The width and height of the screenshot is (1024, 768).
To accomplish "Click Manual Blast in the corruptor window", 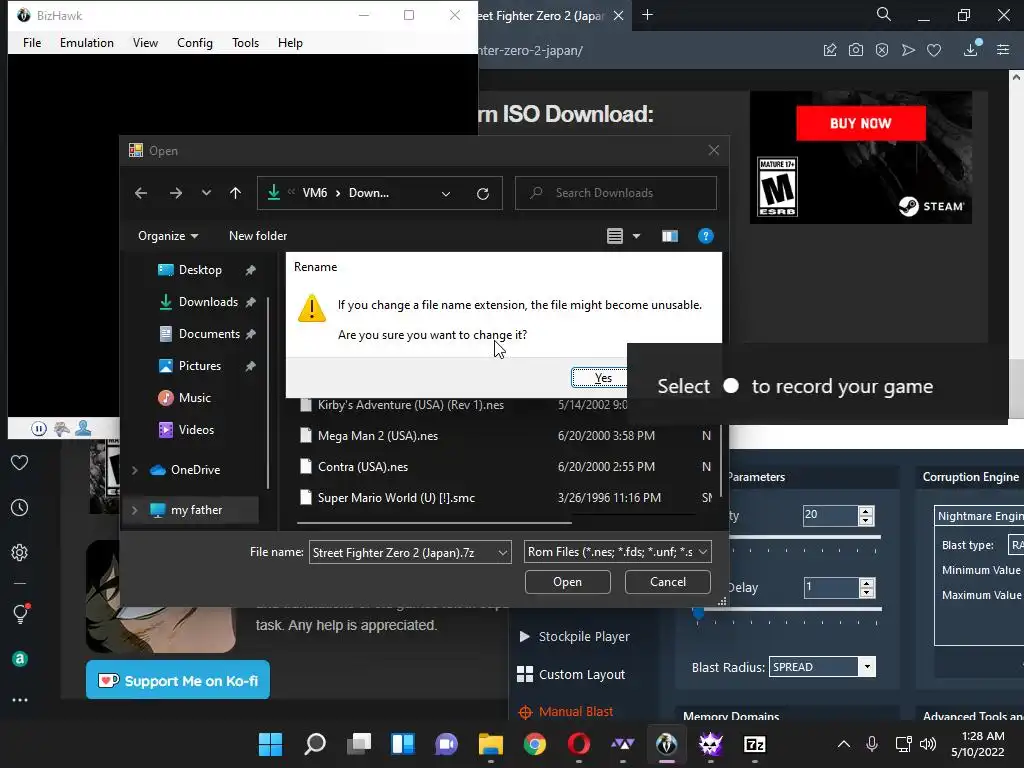I will pos(566,712).
